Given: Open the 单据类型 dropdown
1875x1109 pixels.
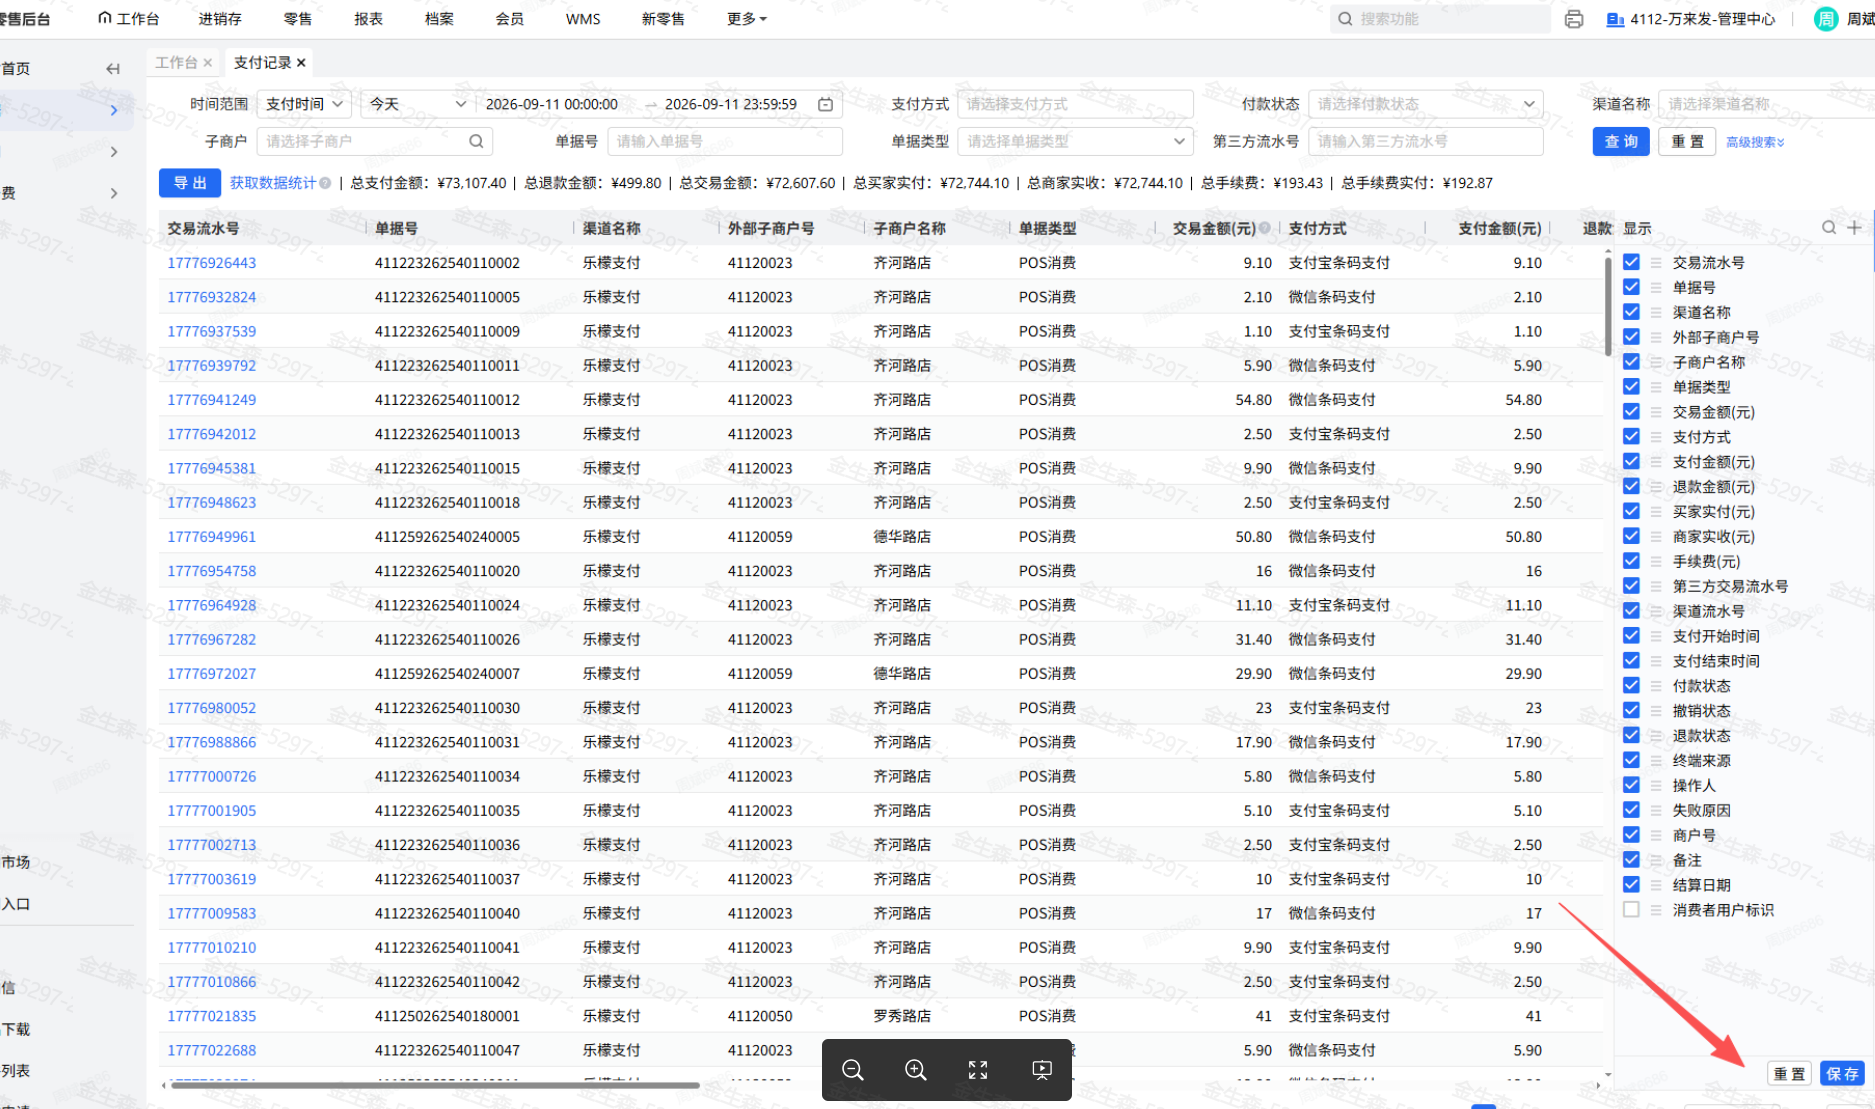Looking at the screenshot, I should coord(1075,141).
